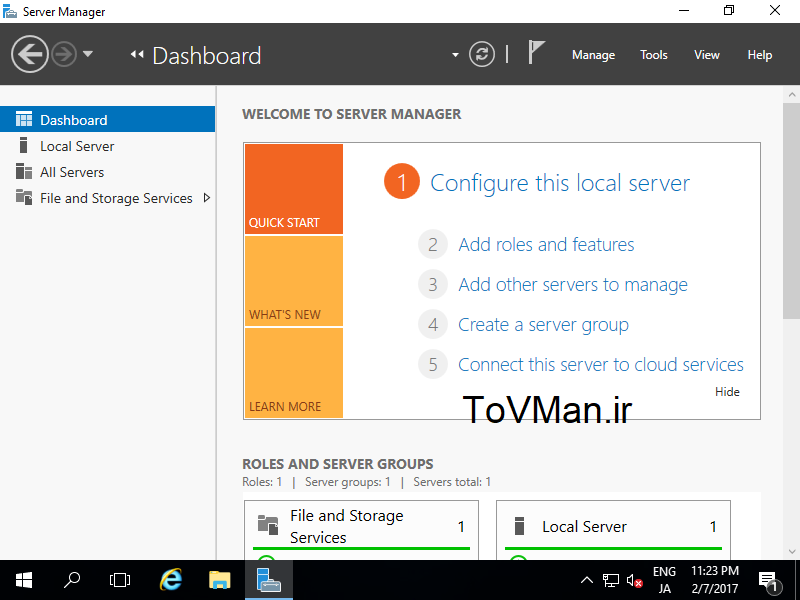The width and height of the screenshot is (800, 600).
Task: Open the navigation history dropdown arrow
Action: tap(88, 54)
